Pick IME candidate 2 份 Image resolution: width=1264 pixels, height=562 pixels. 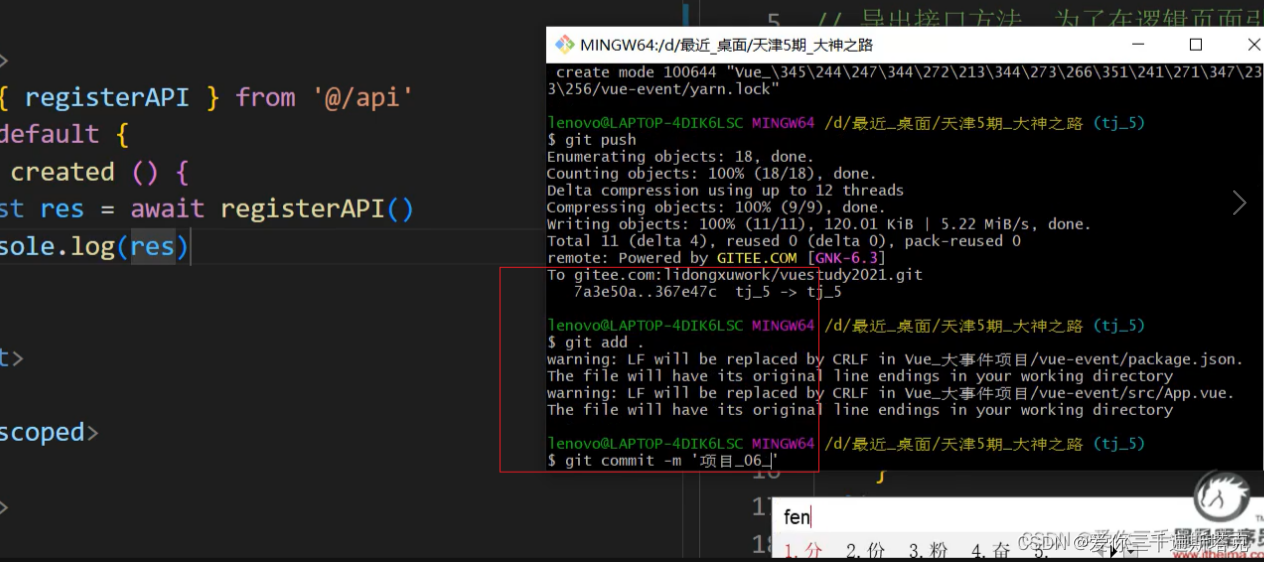pos(865,549)
